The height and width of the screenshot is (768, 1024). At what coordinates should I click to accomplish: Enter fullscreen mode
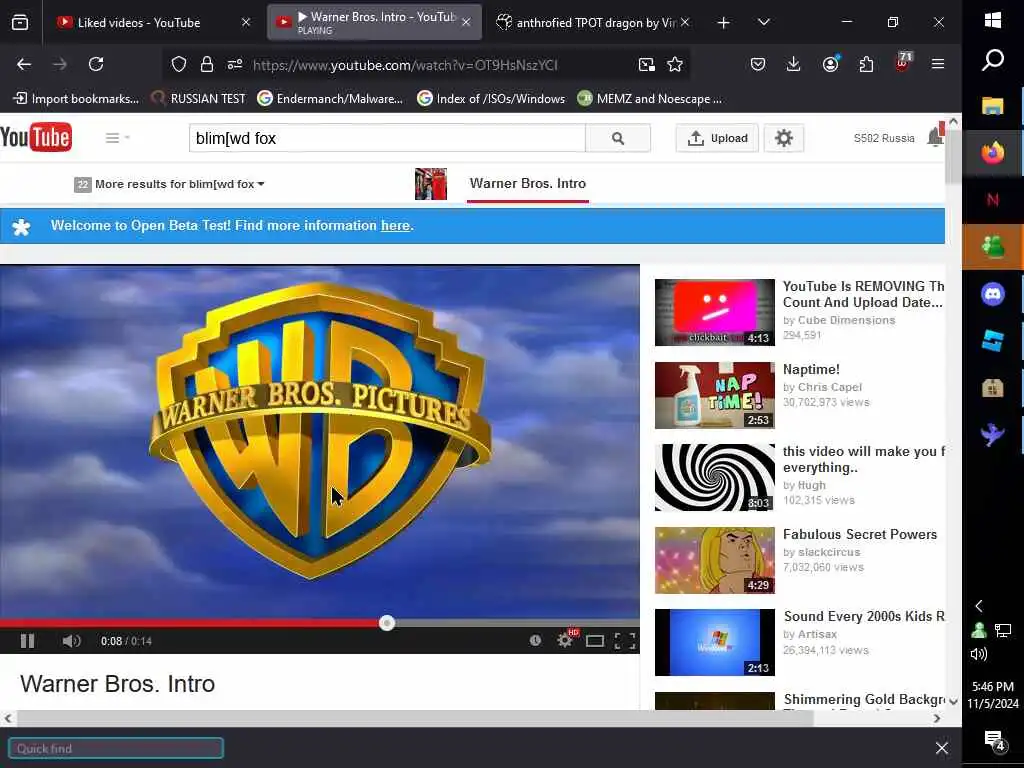625,641
